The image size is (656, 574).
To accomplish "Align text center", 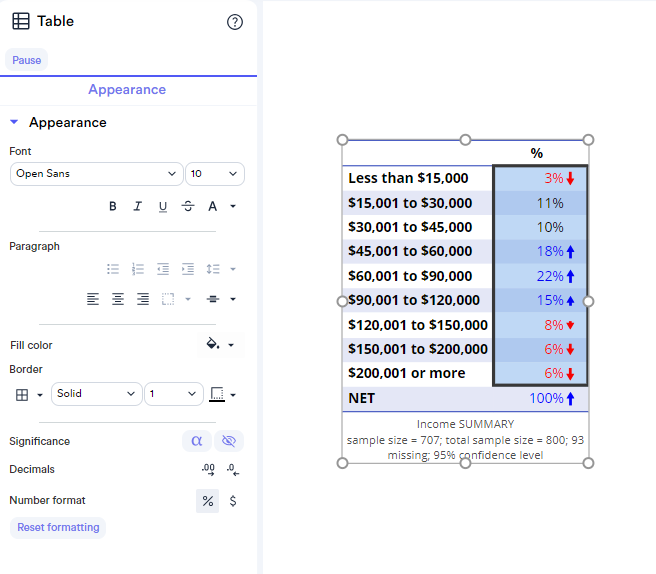I will click(x=118, y=299).
